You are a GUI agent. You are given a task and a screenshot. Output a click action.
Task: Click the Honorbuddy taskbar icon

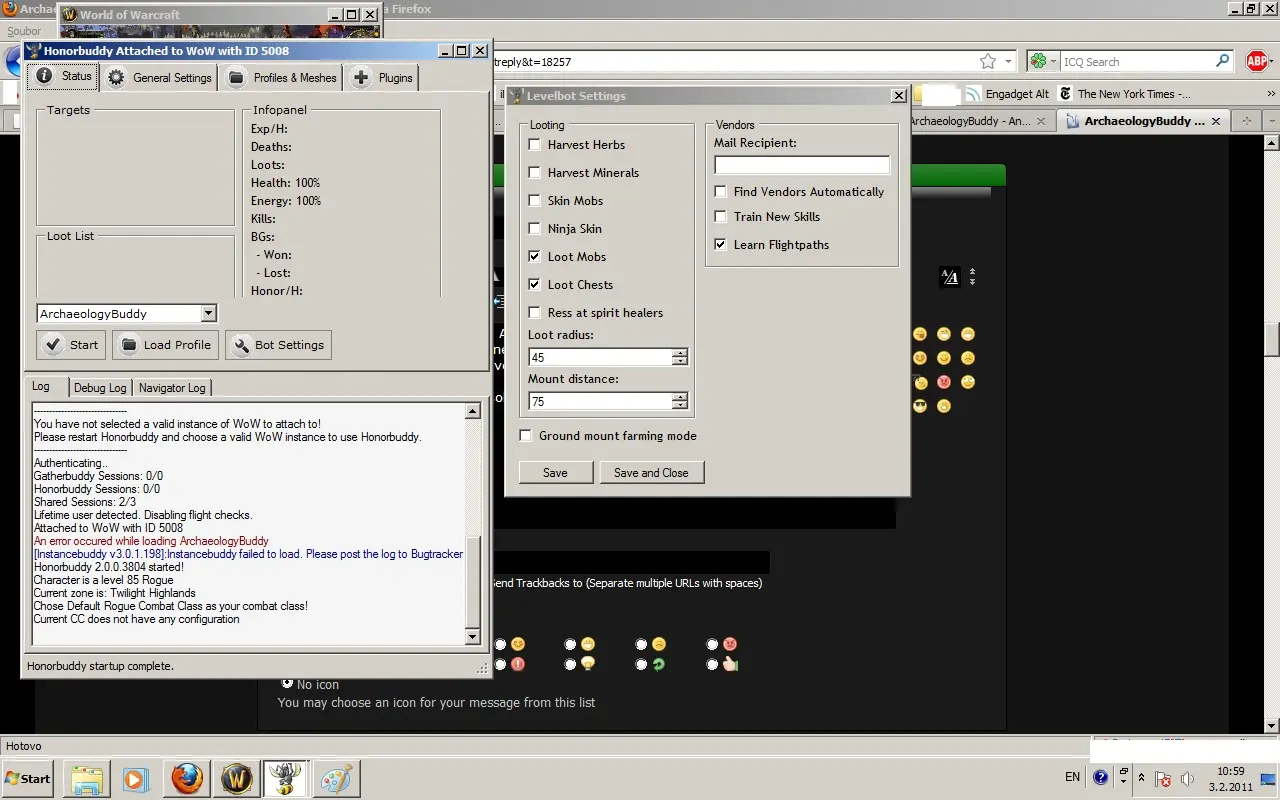[x=286, y=778]
